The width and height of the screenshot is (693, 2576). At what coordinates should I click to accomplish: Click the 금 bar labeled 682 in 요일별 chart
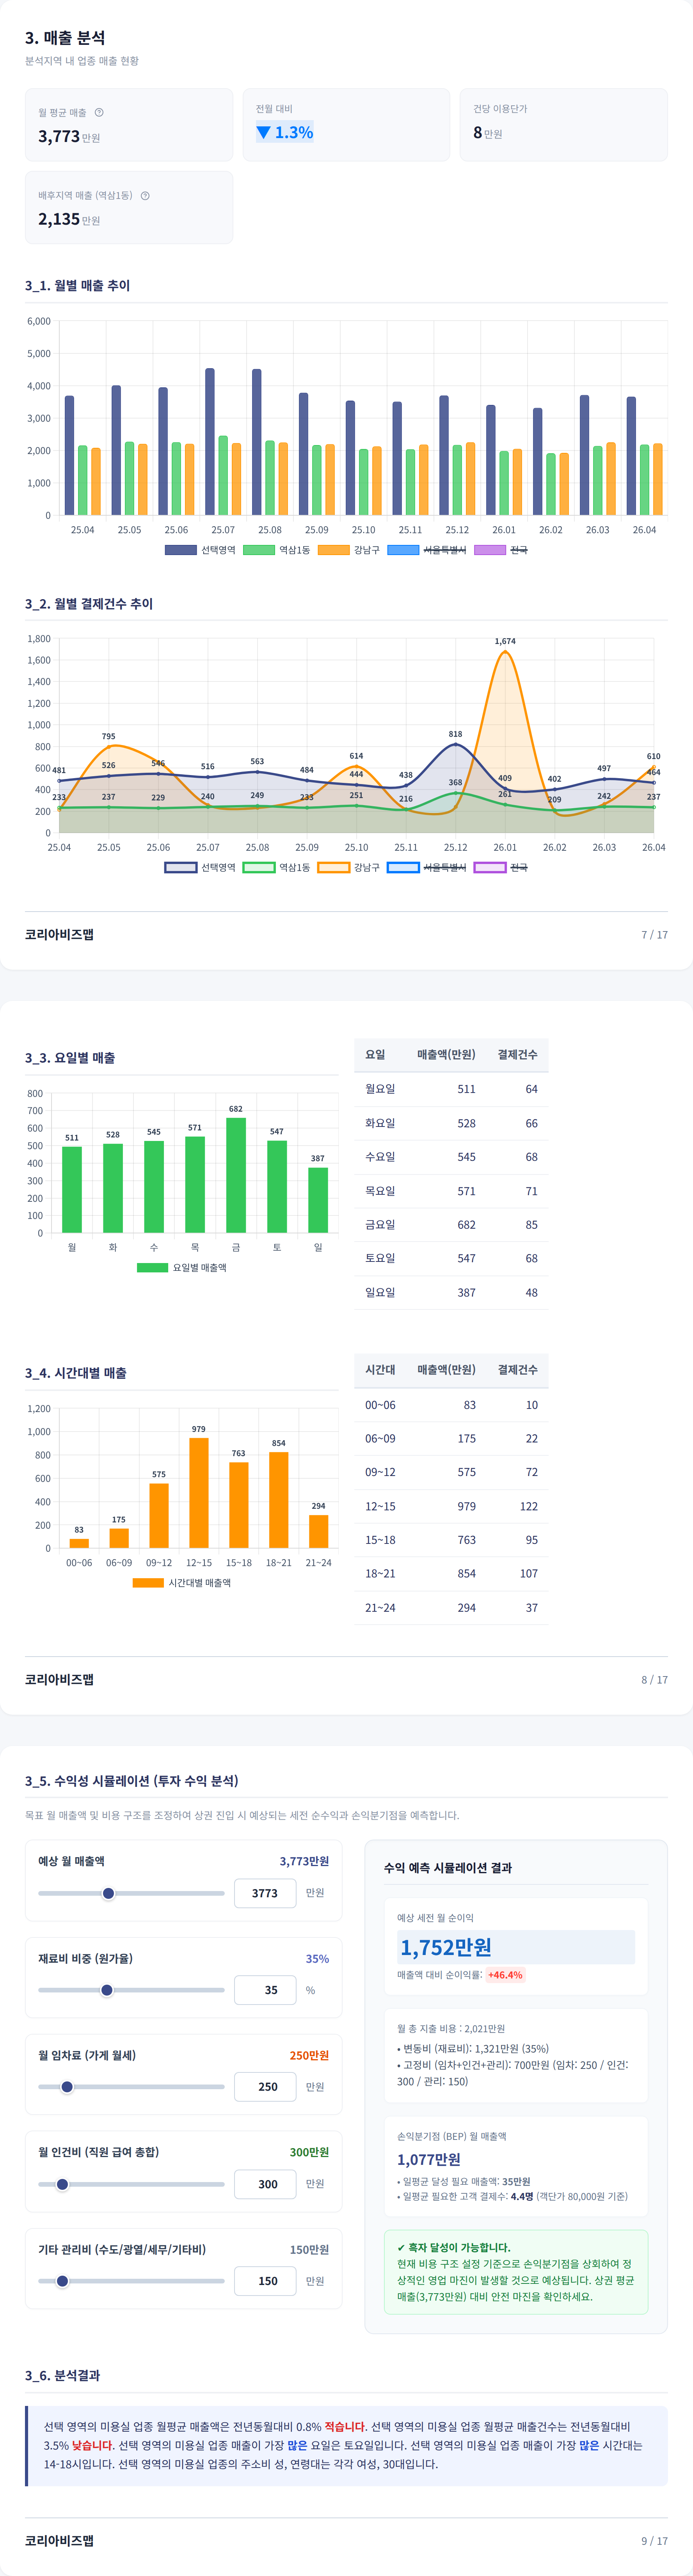(x=236, y=1175)
